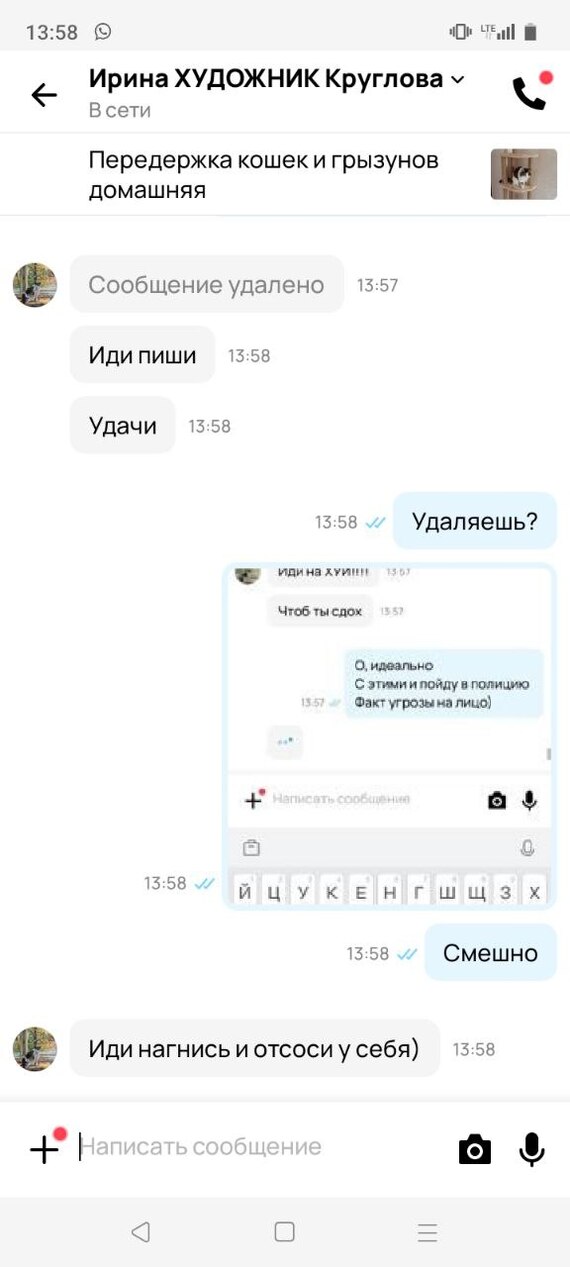The image size is (570, 1267).
Task: Tap the Удачи message bubble
Action: 123,426
